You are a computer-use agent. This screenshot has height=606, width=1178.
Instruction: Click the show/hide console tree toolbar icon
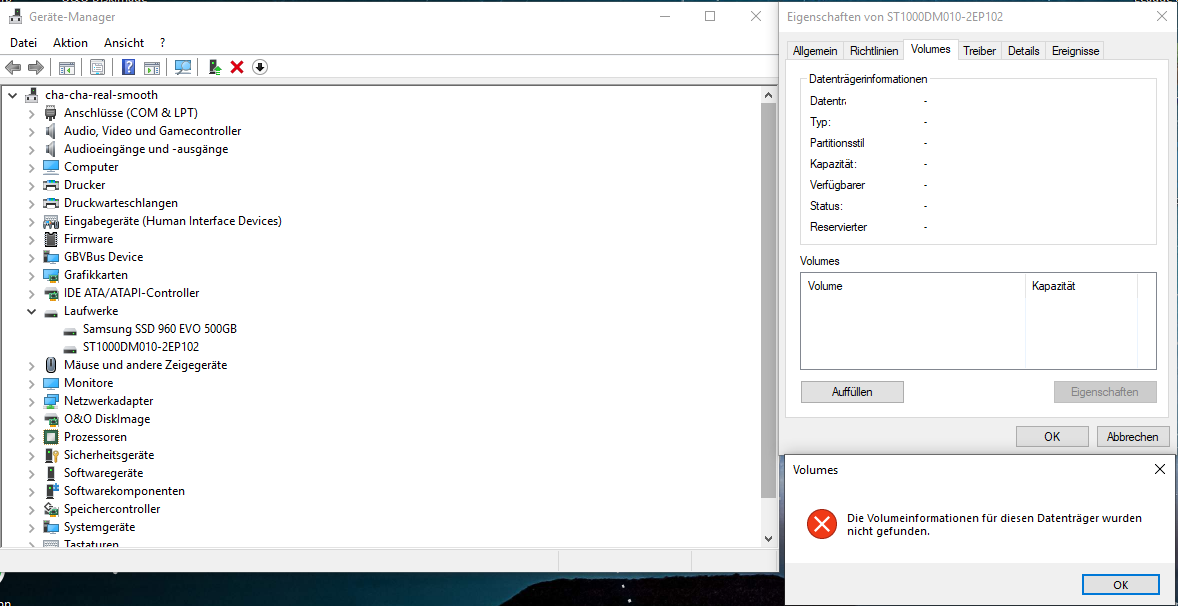tap(67, 68)
